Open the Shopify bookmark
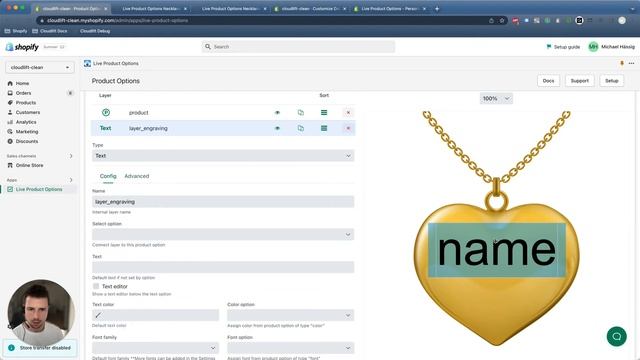 [x=16, y=31]
